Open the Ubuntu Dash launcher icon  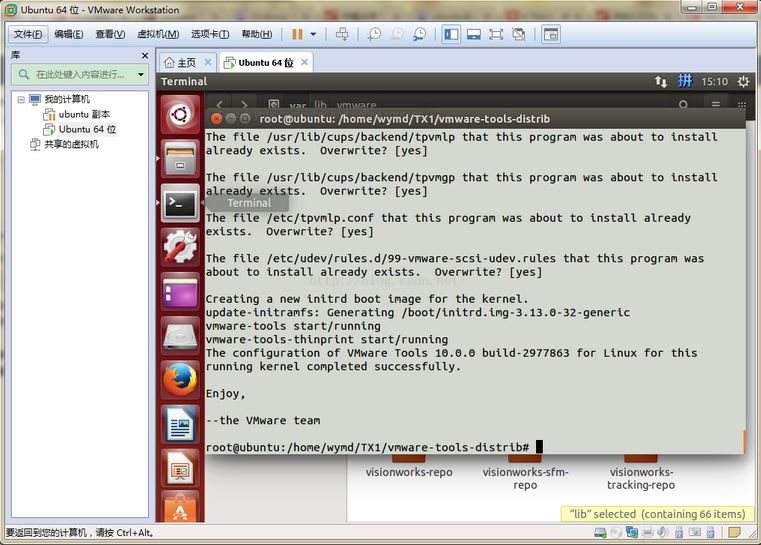pos(180,115)
